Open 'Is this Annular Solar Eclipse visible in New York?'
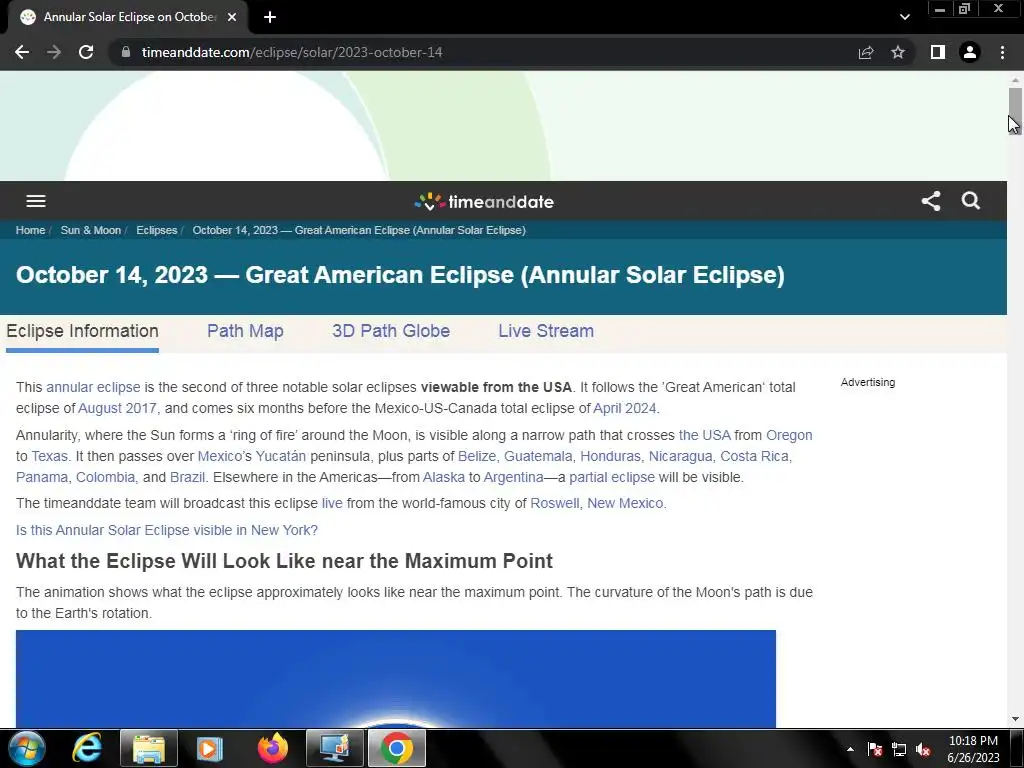1024x768 pixels. point(167,530)
